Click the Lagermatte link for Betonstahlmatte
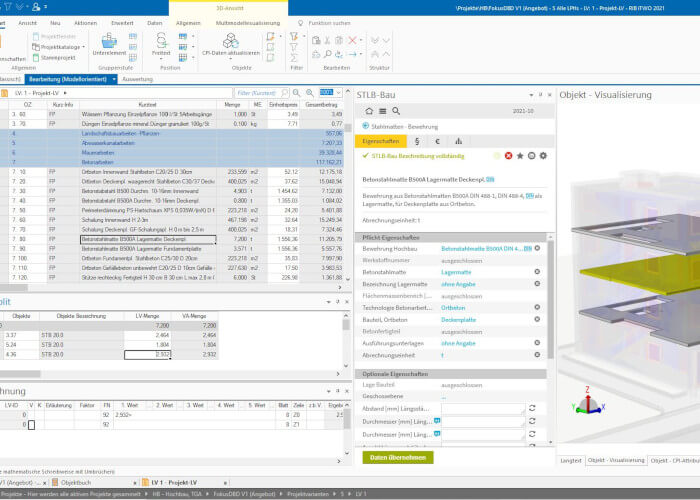700x500 pixels. 456,272
